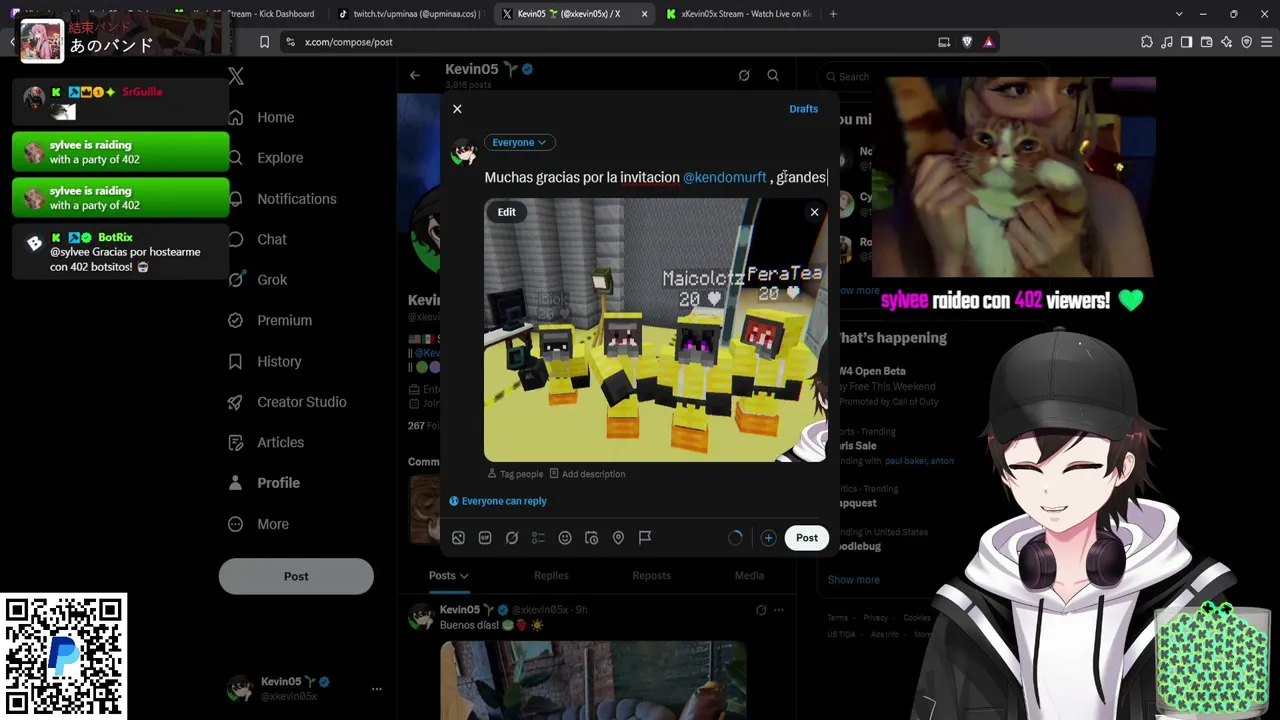Add media with the image icon

pos(458,538)
